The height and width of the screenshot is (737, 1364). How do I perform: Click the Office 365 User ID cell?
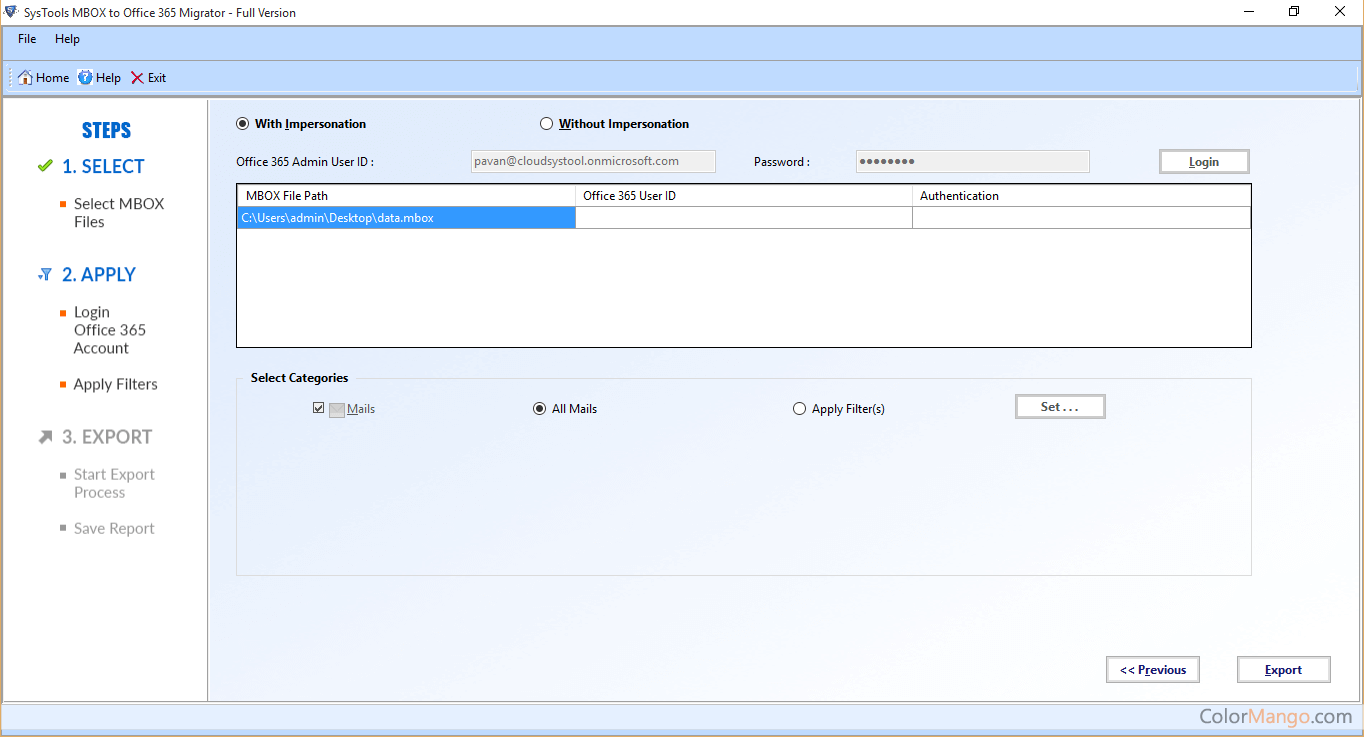click(x=743, y=218)
